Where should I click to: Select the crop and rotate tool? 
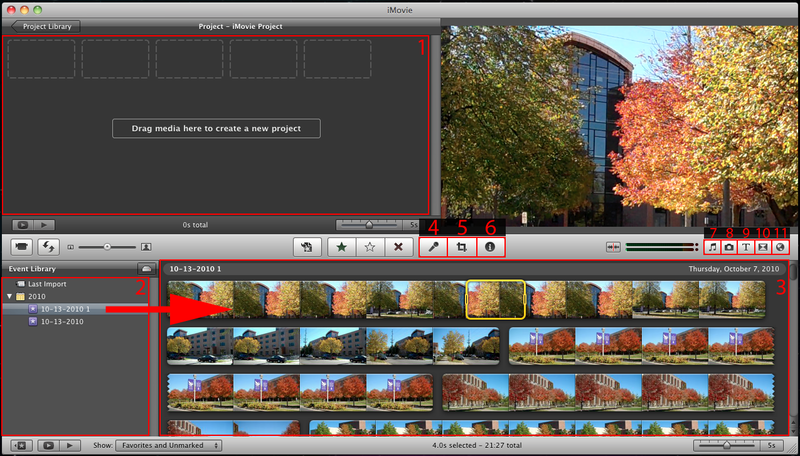pos(462,246)
